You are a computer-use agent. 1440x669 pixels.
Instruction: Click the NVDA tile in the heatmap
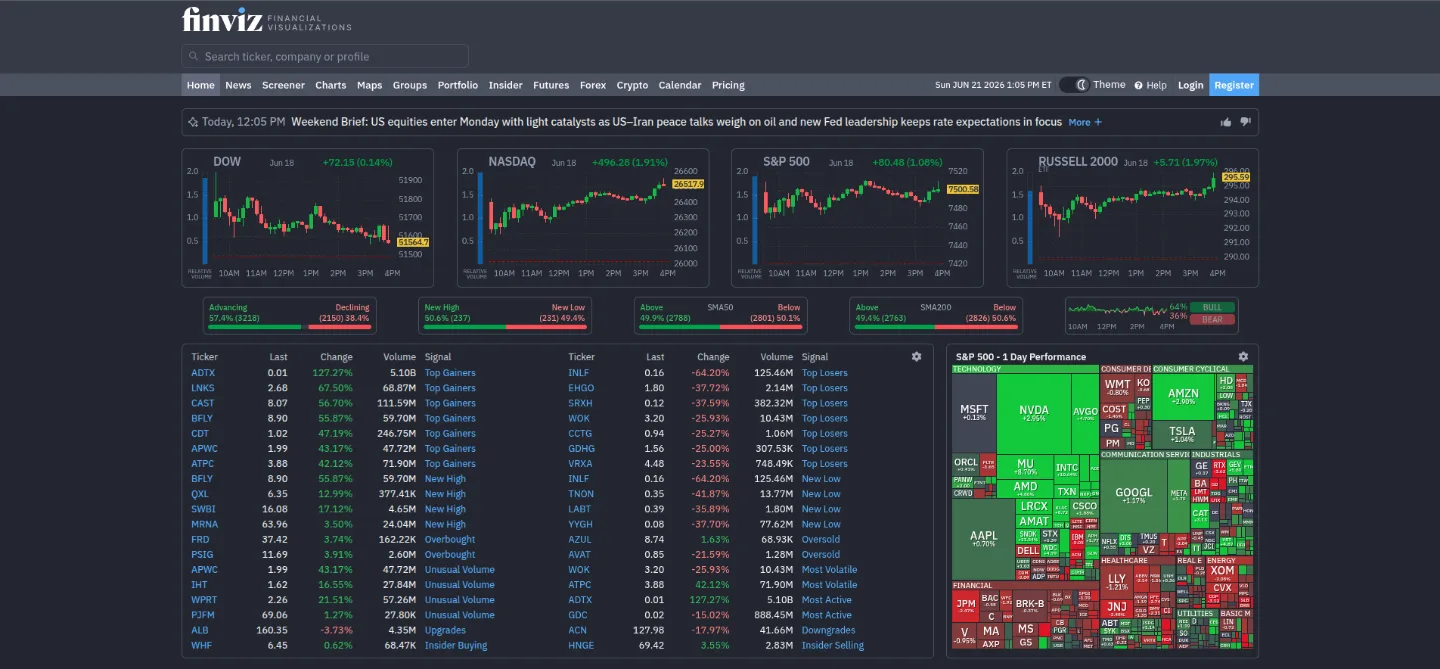[x=1034, y=412]
